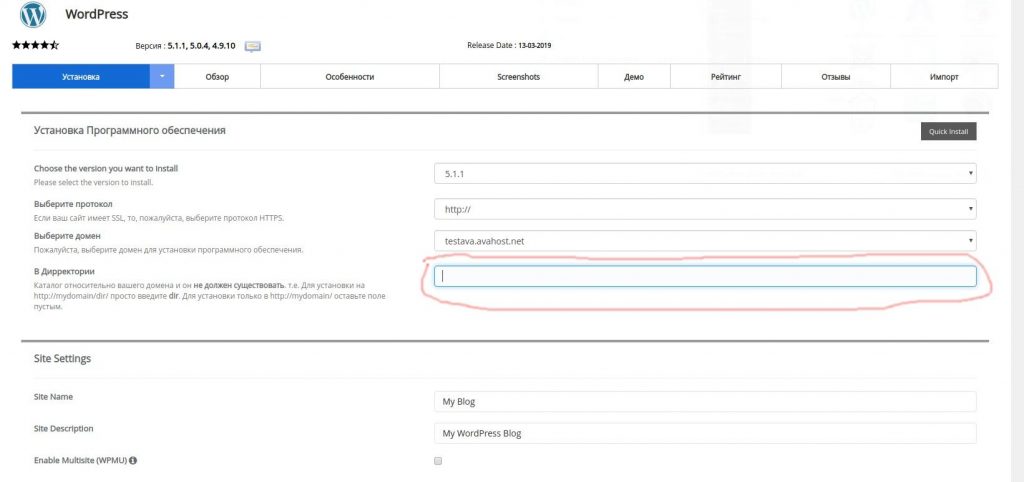Click the Quick Install button
1024x482 pixels.
[949, 131]
